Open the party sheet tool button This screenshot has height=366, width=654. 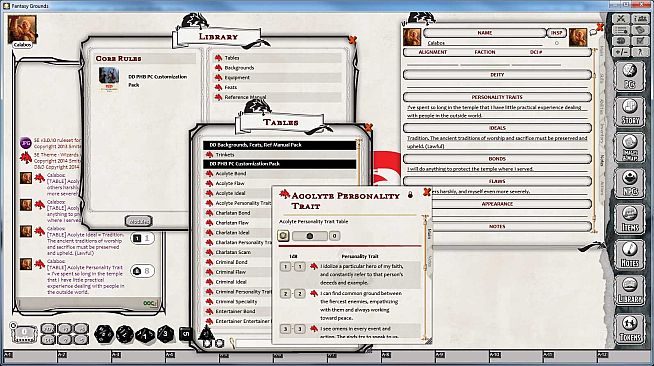640,19
